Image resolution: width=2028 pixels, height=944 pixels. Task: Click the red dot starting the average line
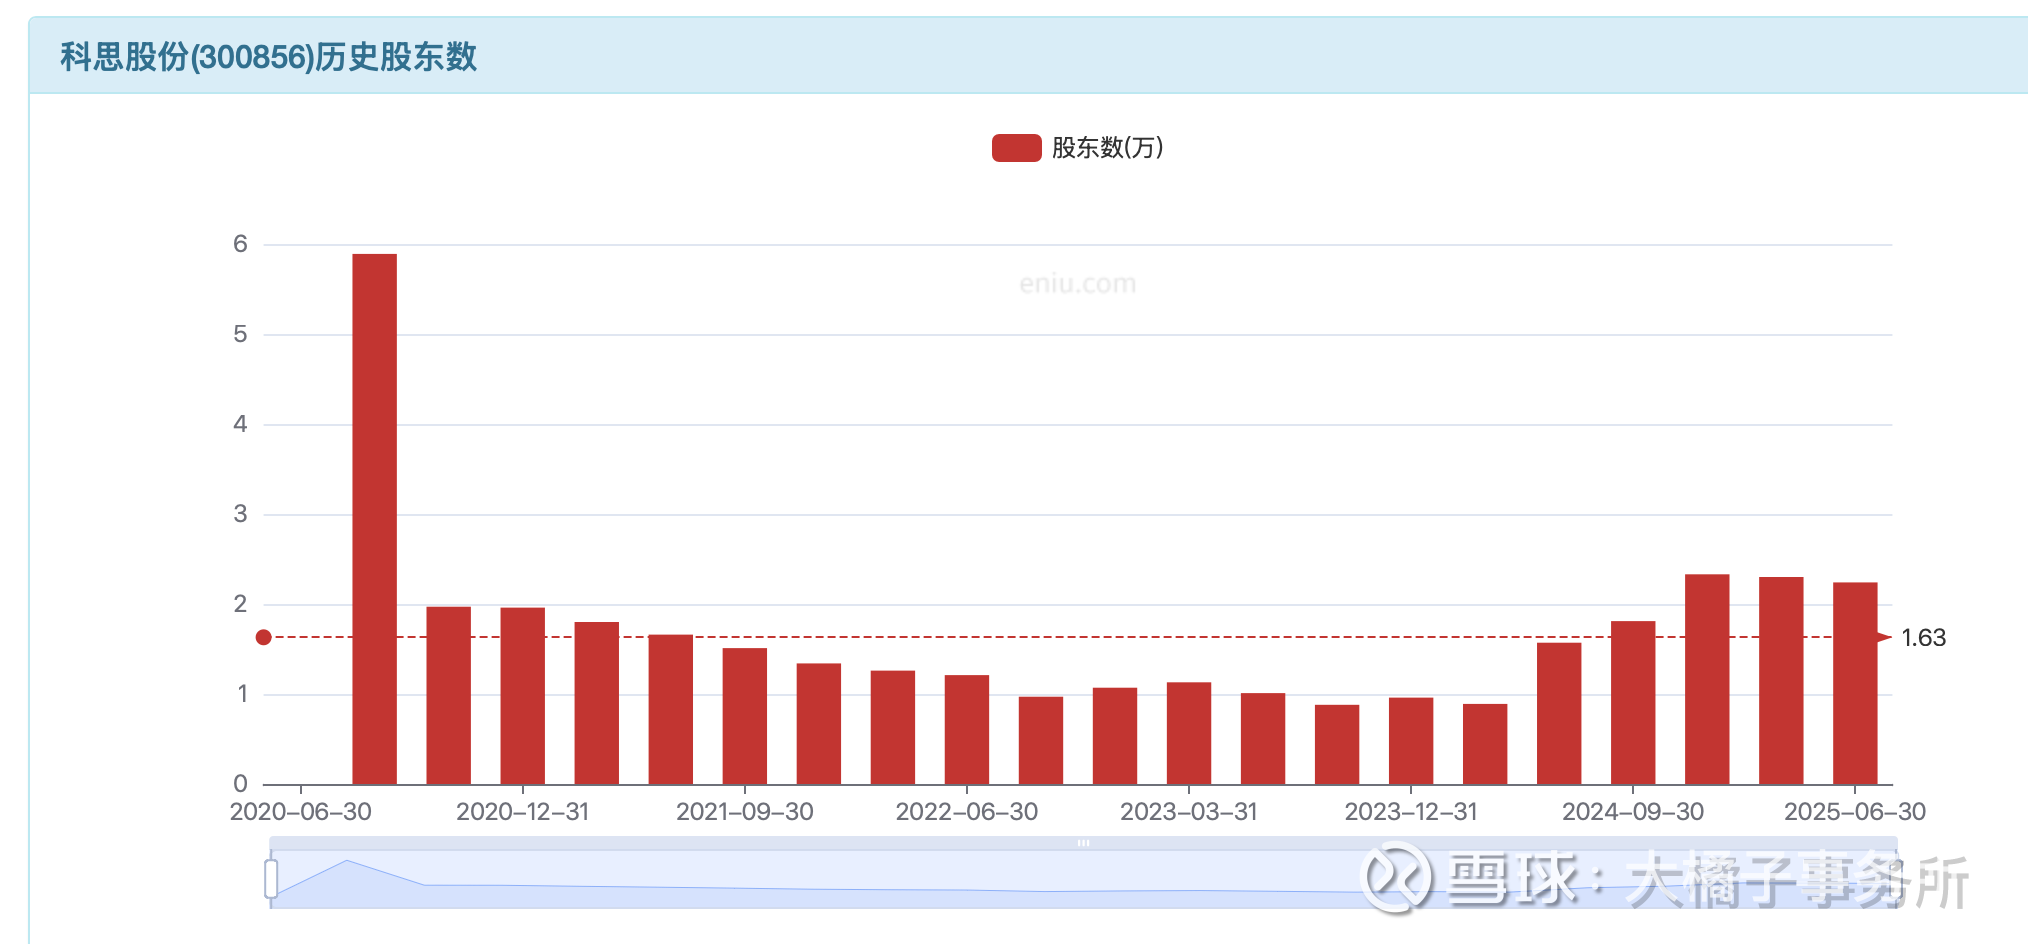coord(263,637)
